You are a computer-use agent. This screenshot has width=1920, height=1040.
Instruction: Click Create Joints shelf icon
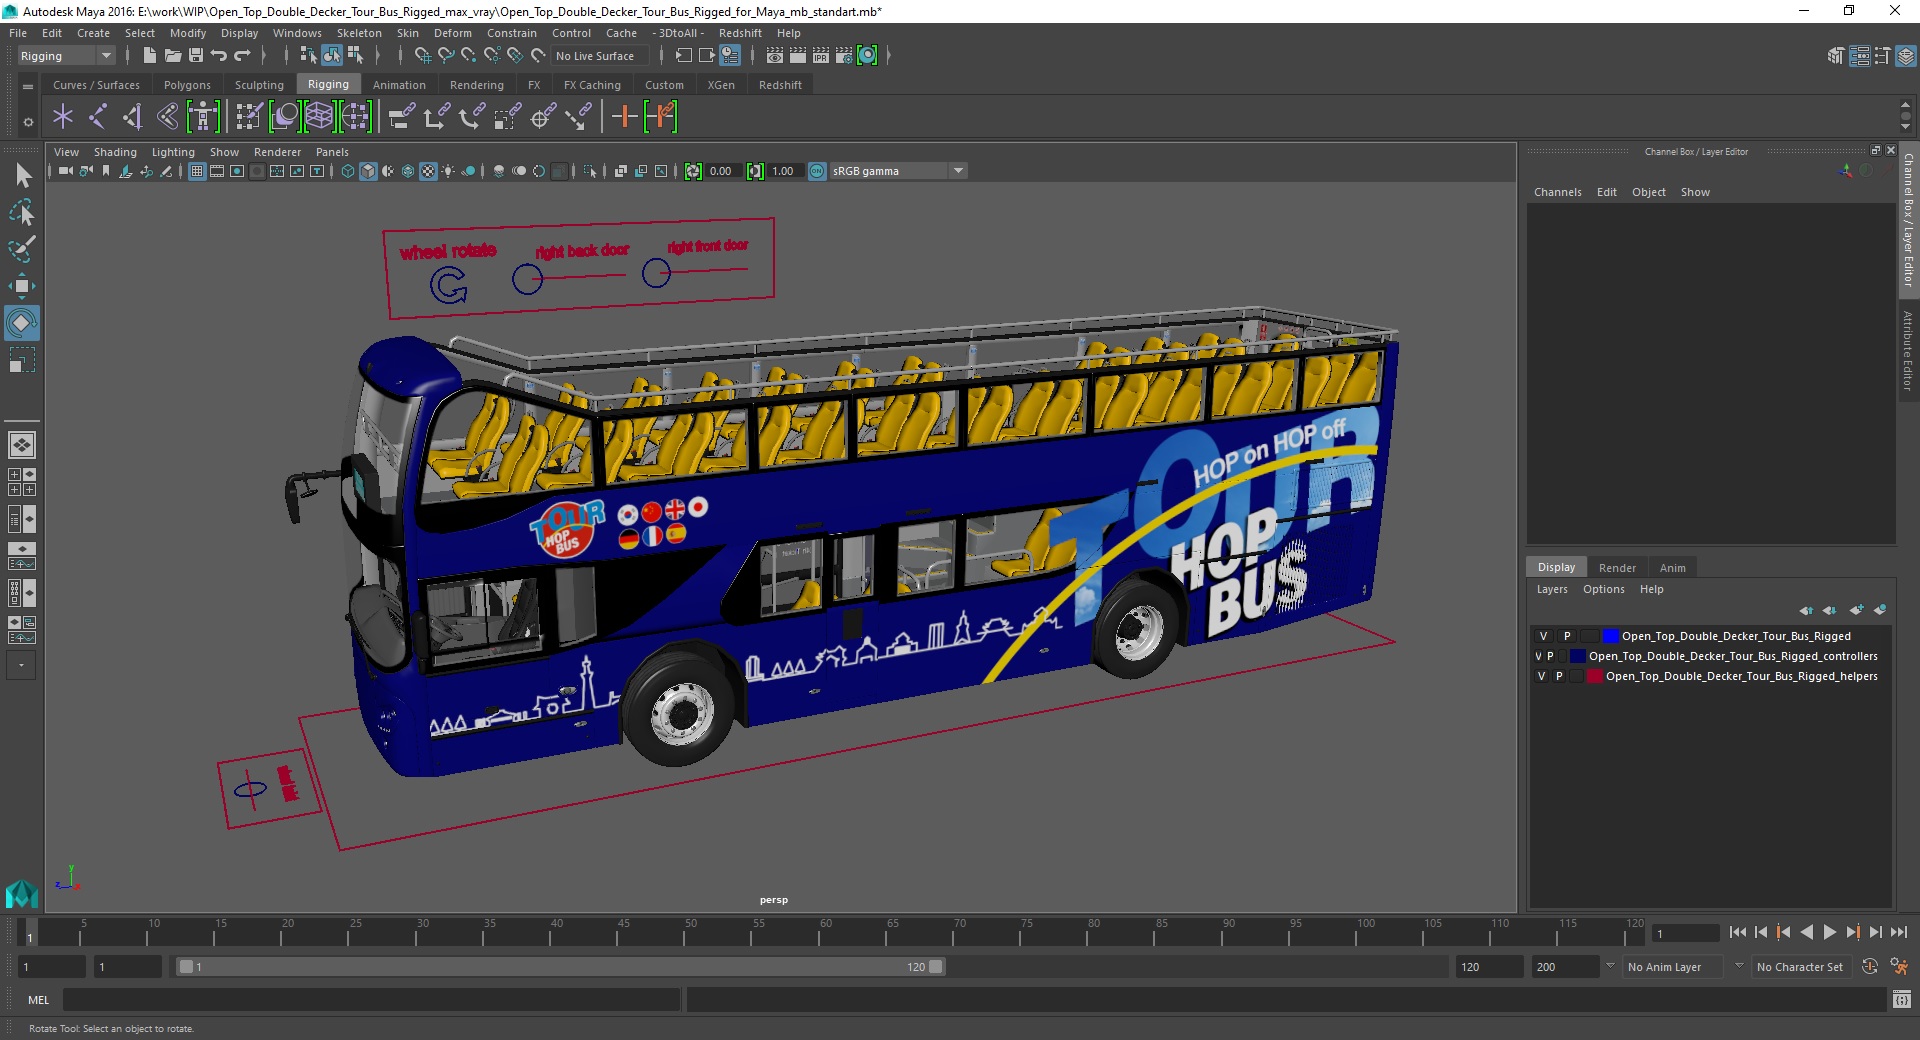tap(98, 117)
